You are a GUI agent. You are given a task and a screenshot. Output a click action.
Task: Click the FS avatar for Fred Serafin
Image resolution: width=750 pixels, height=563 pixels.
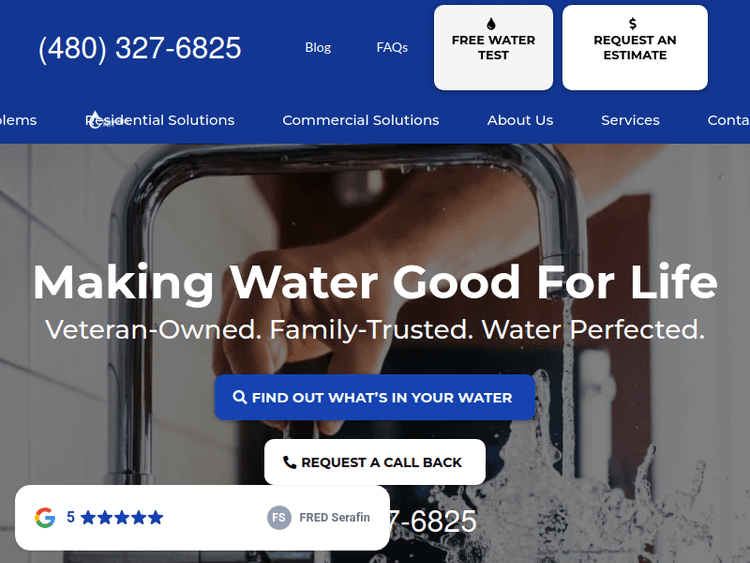tap(279, 518)
